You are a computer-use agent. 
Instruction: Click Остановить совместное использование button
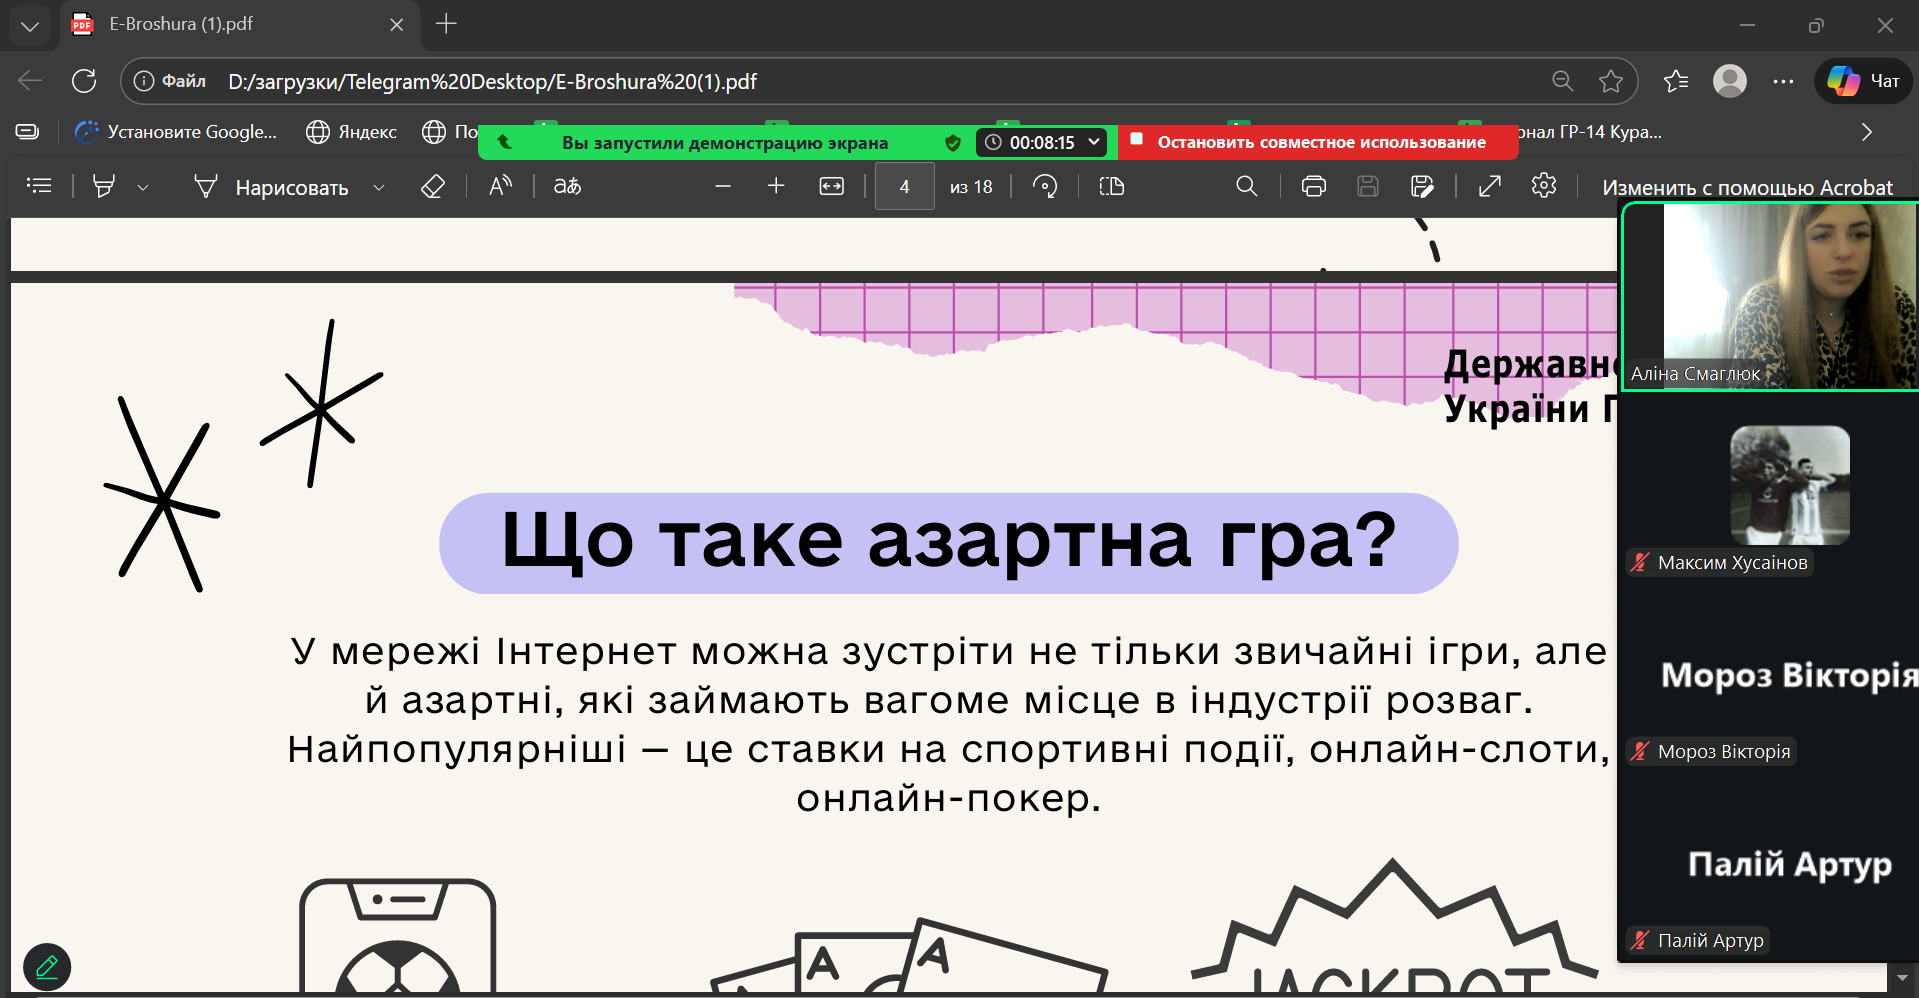[1319, 142]
